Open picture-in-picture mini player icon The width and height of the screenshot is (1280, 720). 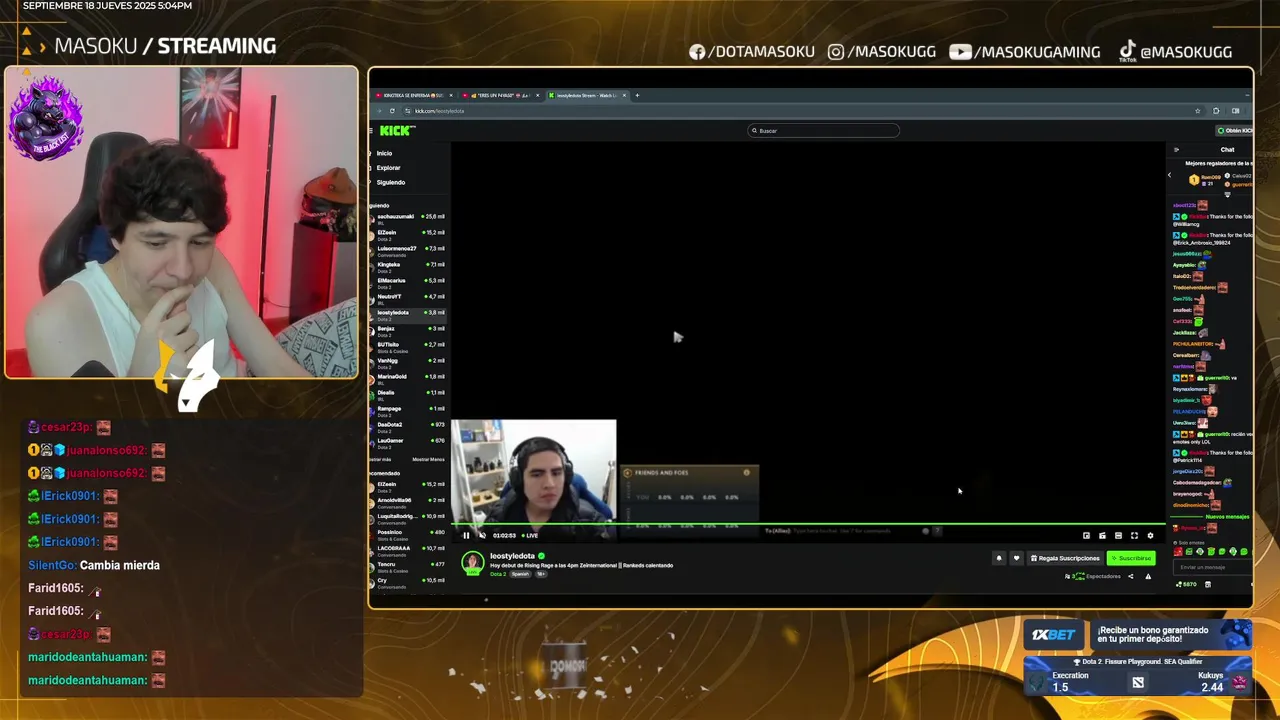point(1086,535)
